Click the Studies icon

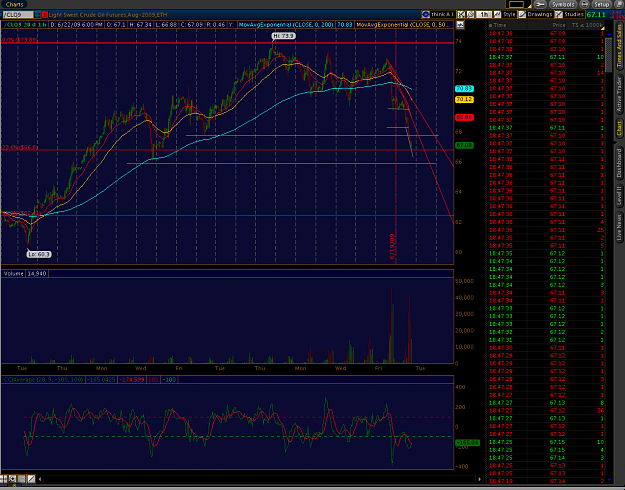point(559,14)
